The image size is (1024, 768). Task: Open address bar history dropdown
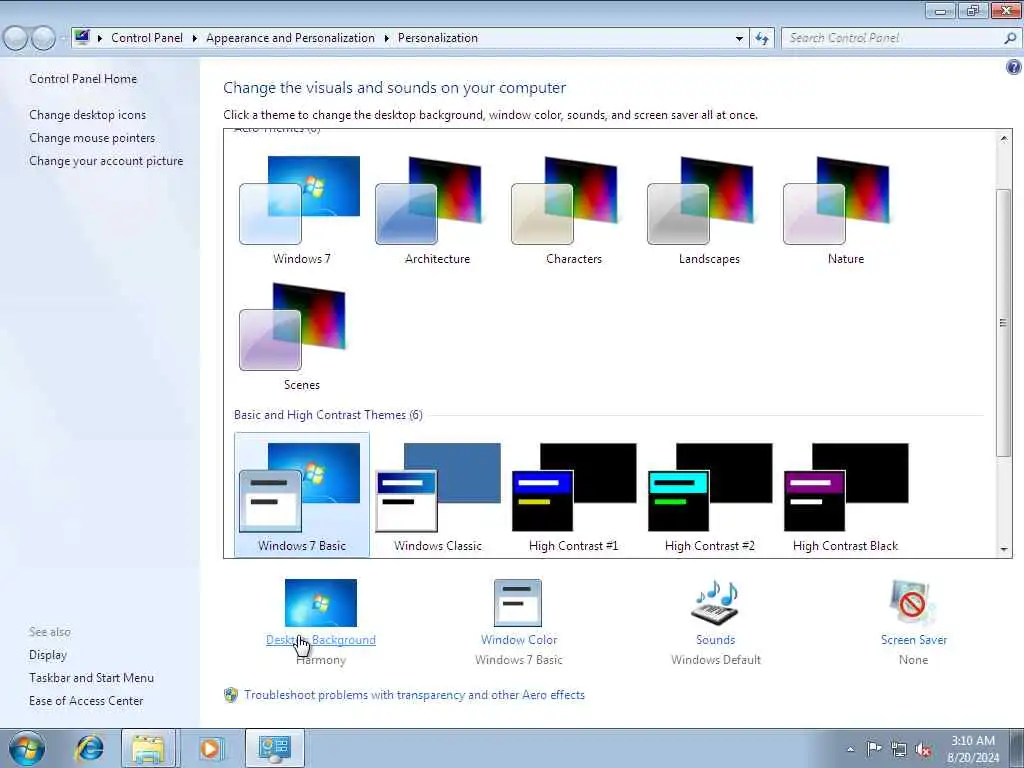739,38
